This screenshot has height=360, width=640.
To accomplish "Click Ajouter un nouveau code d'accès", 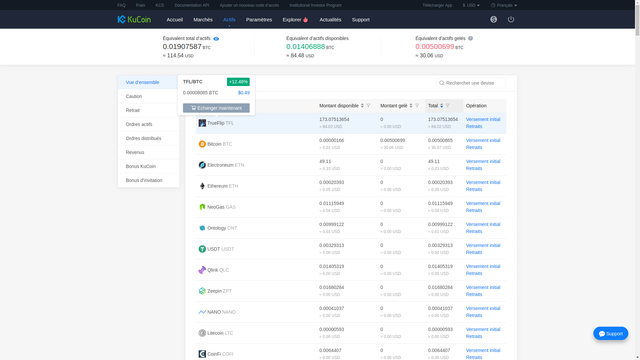I will 249,5.
